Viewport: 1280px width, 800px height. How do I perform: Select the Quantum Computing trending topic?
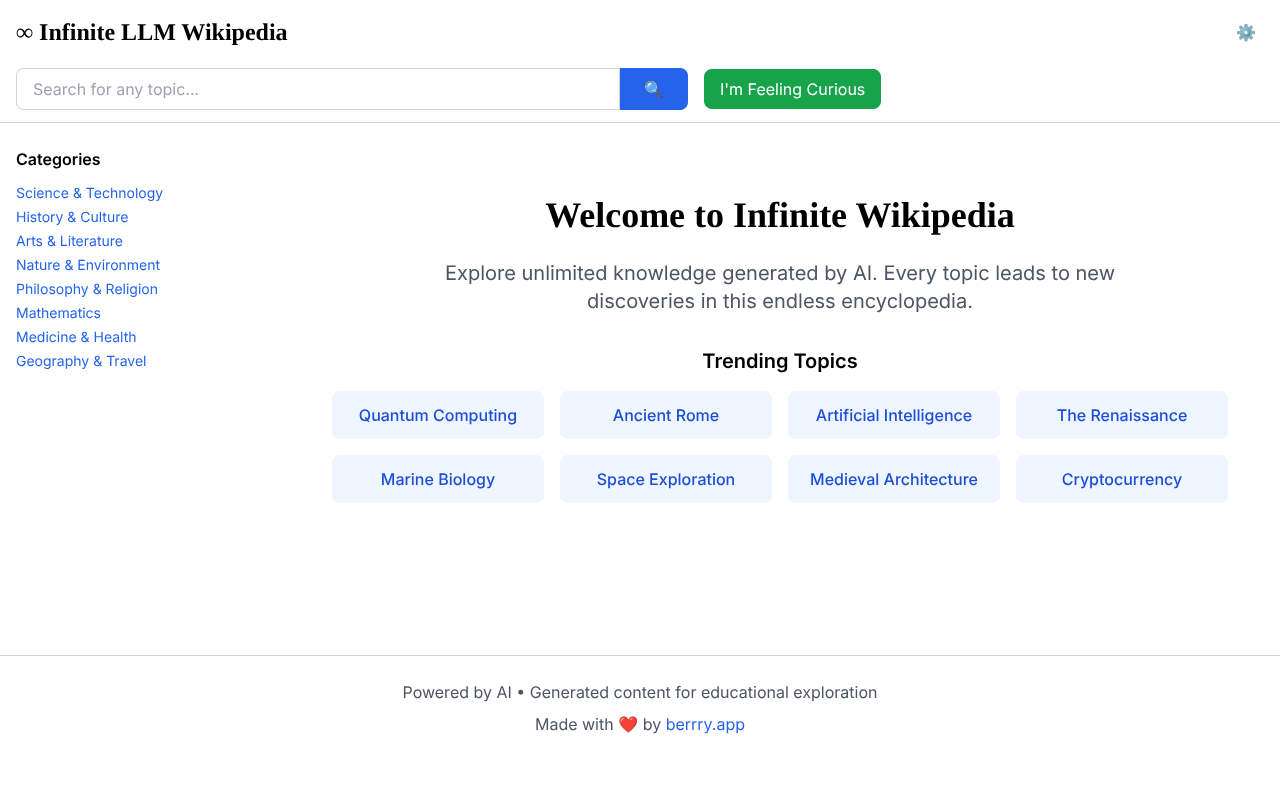pyautogui.click(x=438, y=415)
